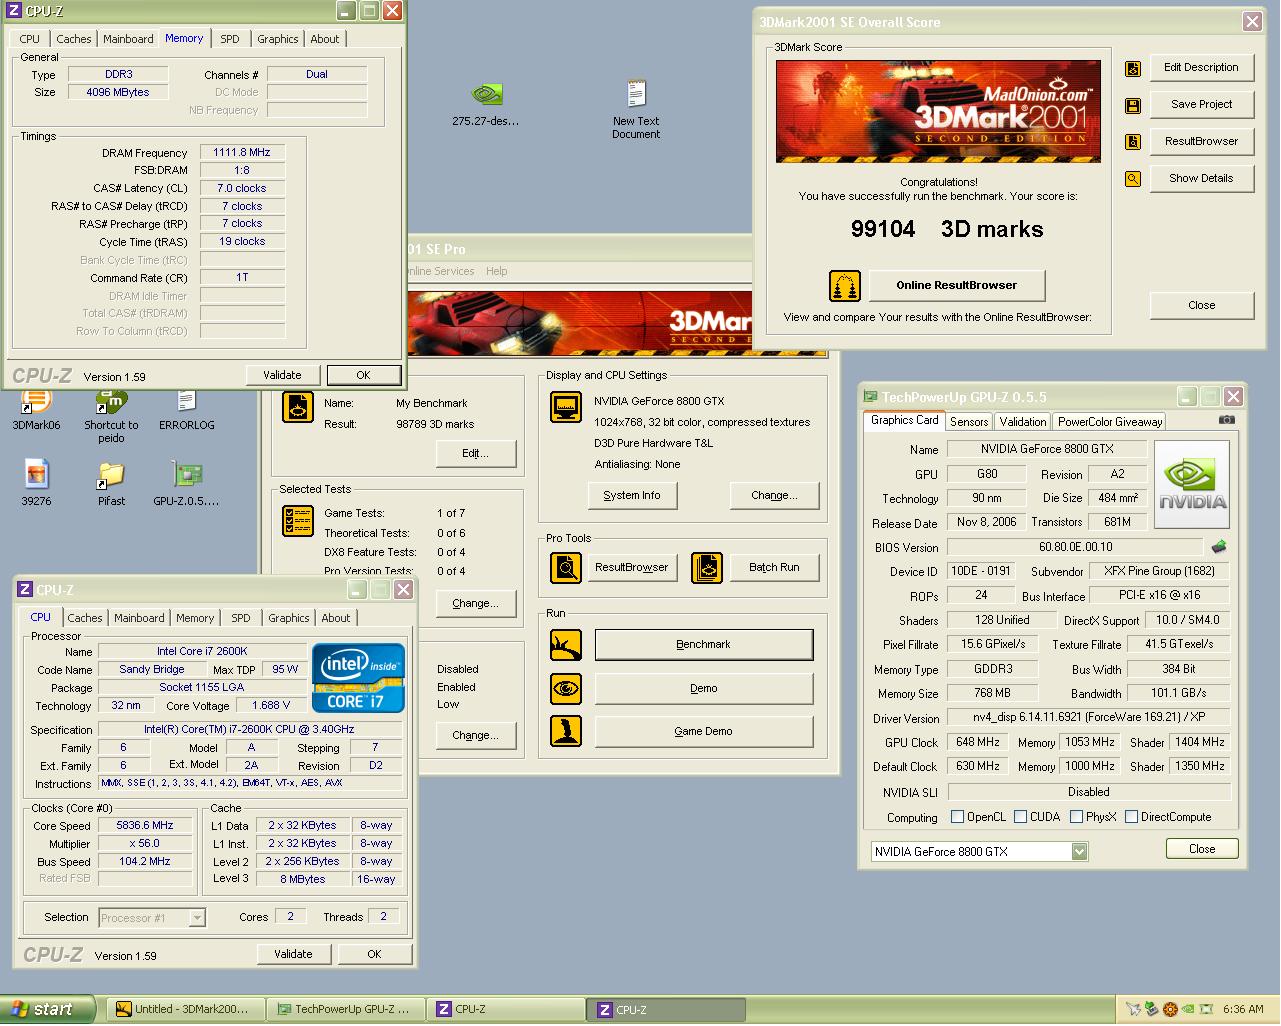
Task: Click the Display and CPU Settings monitor icon
Action: [x=566, y=408]
